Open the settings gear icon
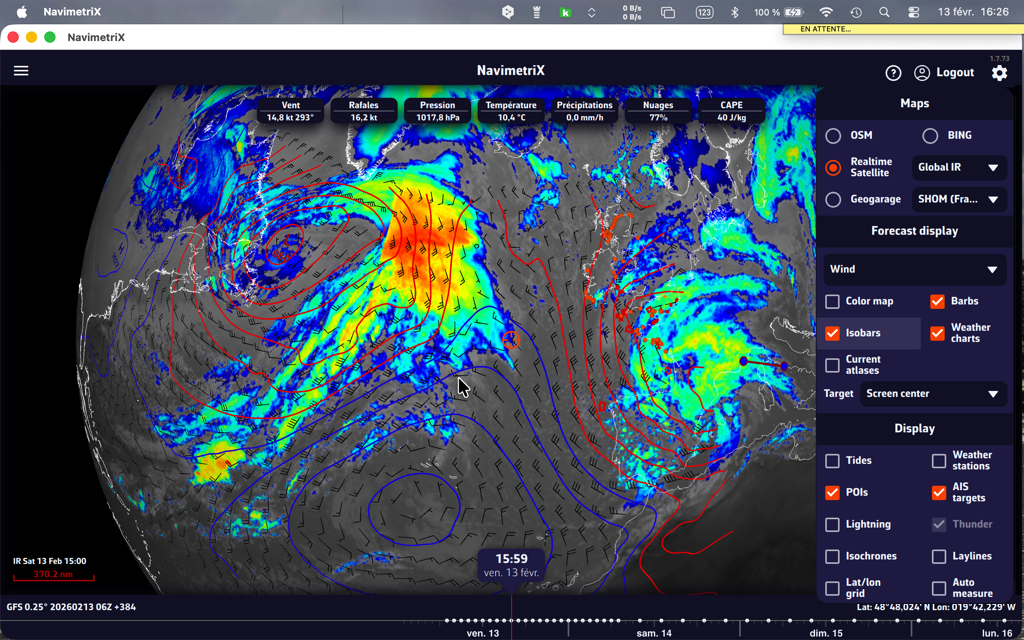This screenshot has width=1024, height=640. pyautogui.click(x=999, y=73)
